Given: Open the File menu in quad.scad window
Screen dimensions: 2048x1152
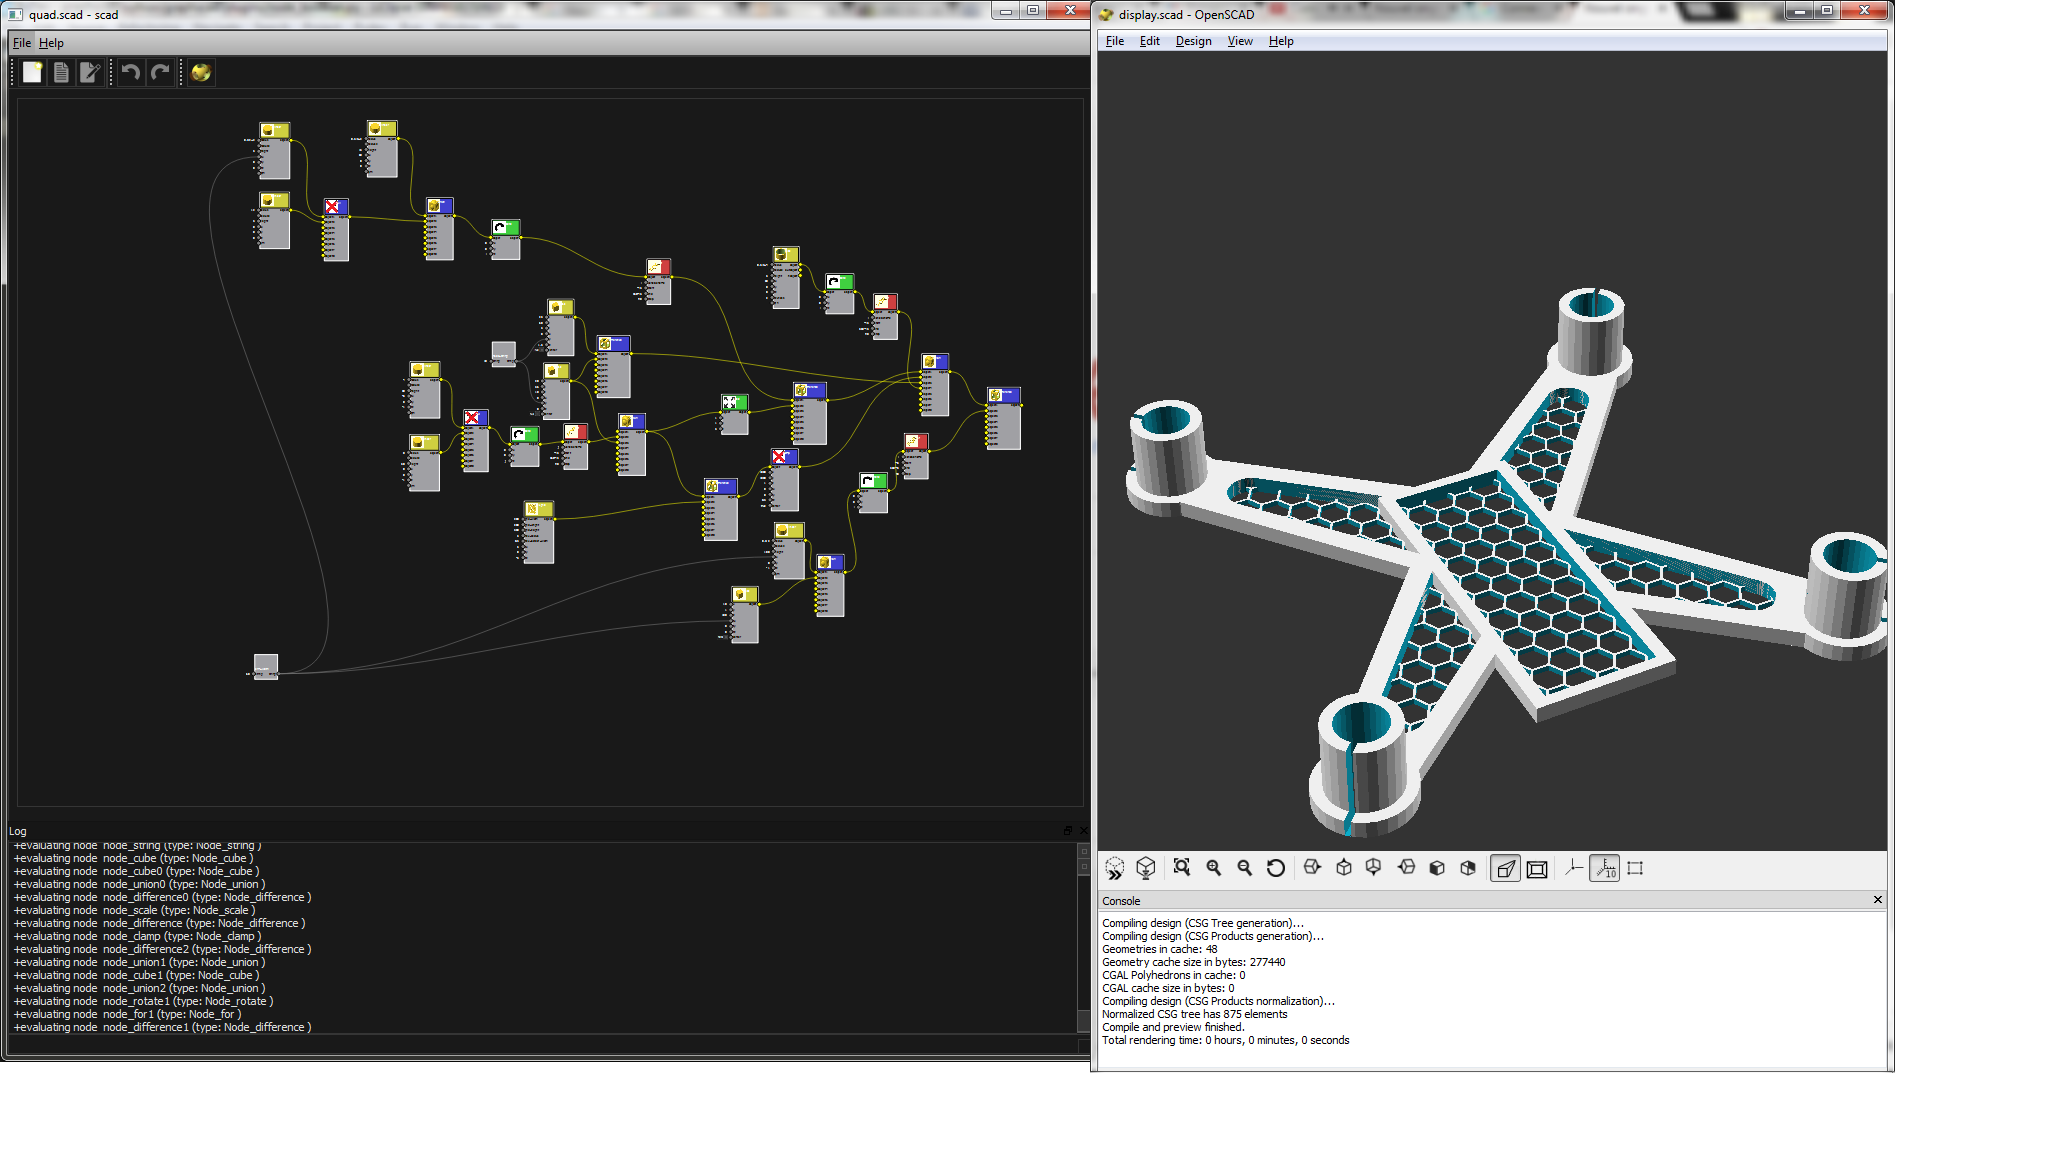Looking at the screenshot, I should tap(22, 43).
